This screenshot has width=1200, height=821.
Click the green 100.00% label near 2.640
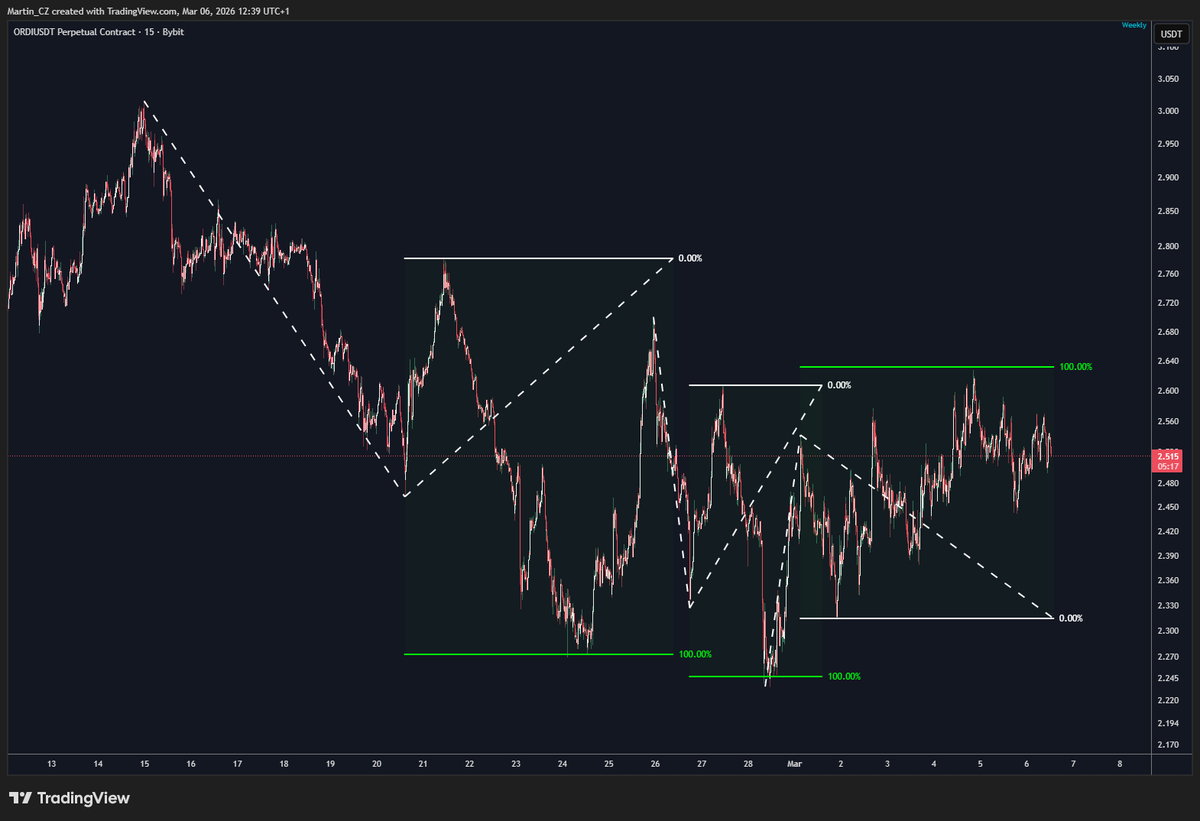tap(1076, 367)
